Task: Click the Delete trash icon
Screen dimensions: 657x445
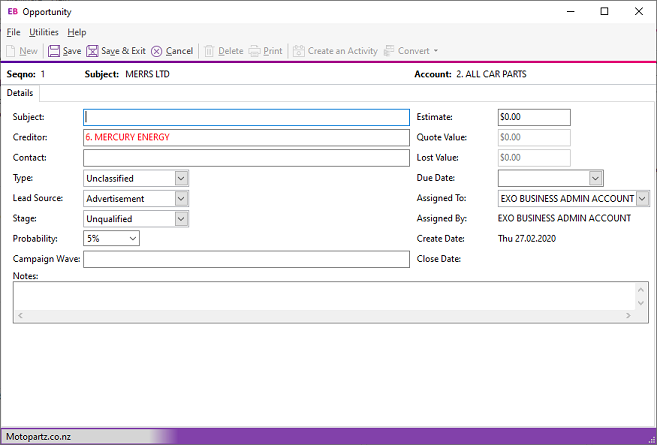Action: [x=209, y=51]
